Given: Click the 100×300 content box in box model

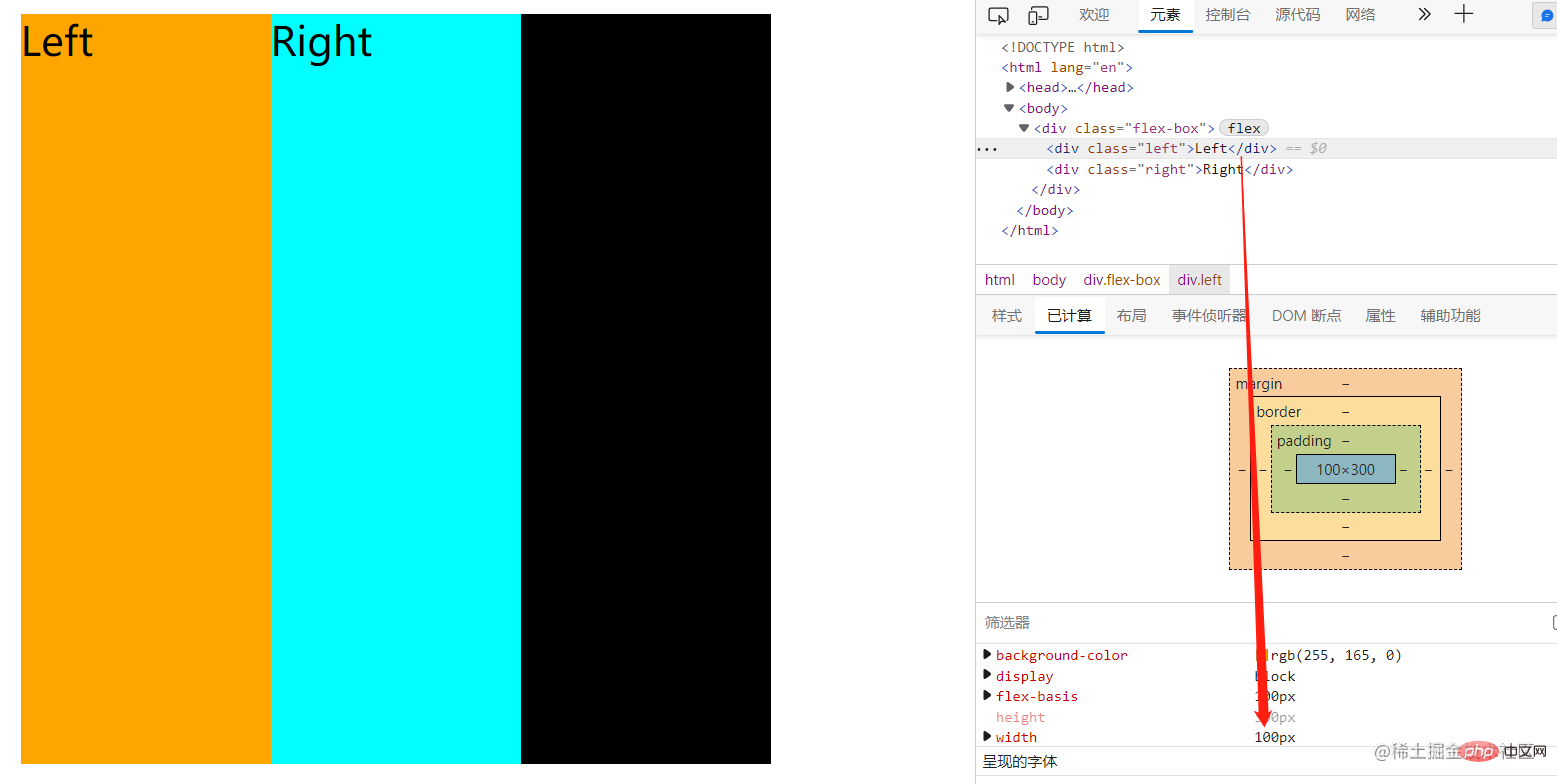Looking at the screenshot, I should (x=1345, y=469).
